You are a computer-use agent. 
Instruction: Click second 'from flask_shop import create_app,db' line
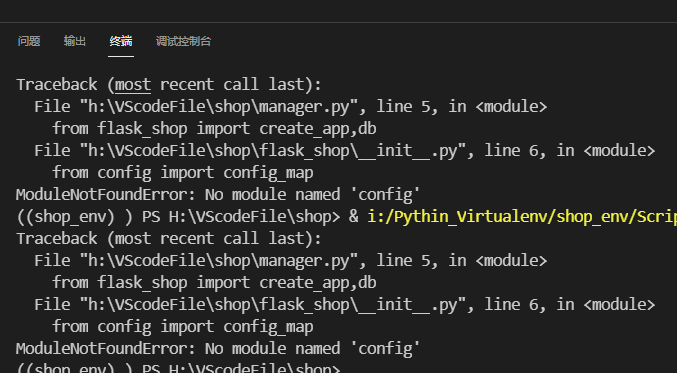click(215, 283)
